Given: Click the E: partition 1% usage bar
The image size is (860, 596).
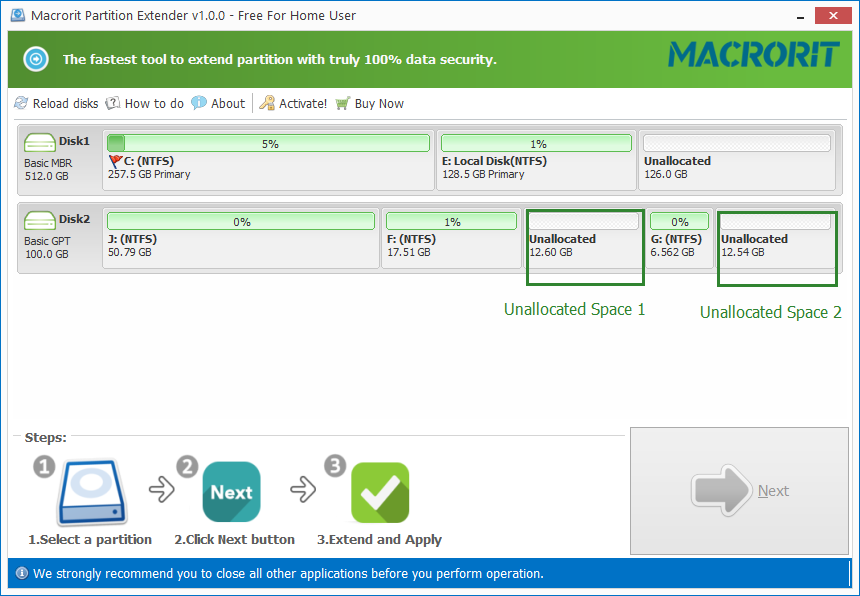Looking at the screenshot, I should [536, 144].
